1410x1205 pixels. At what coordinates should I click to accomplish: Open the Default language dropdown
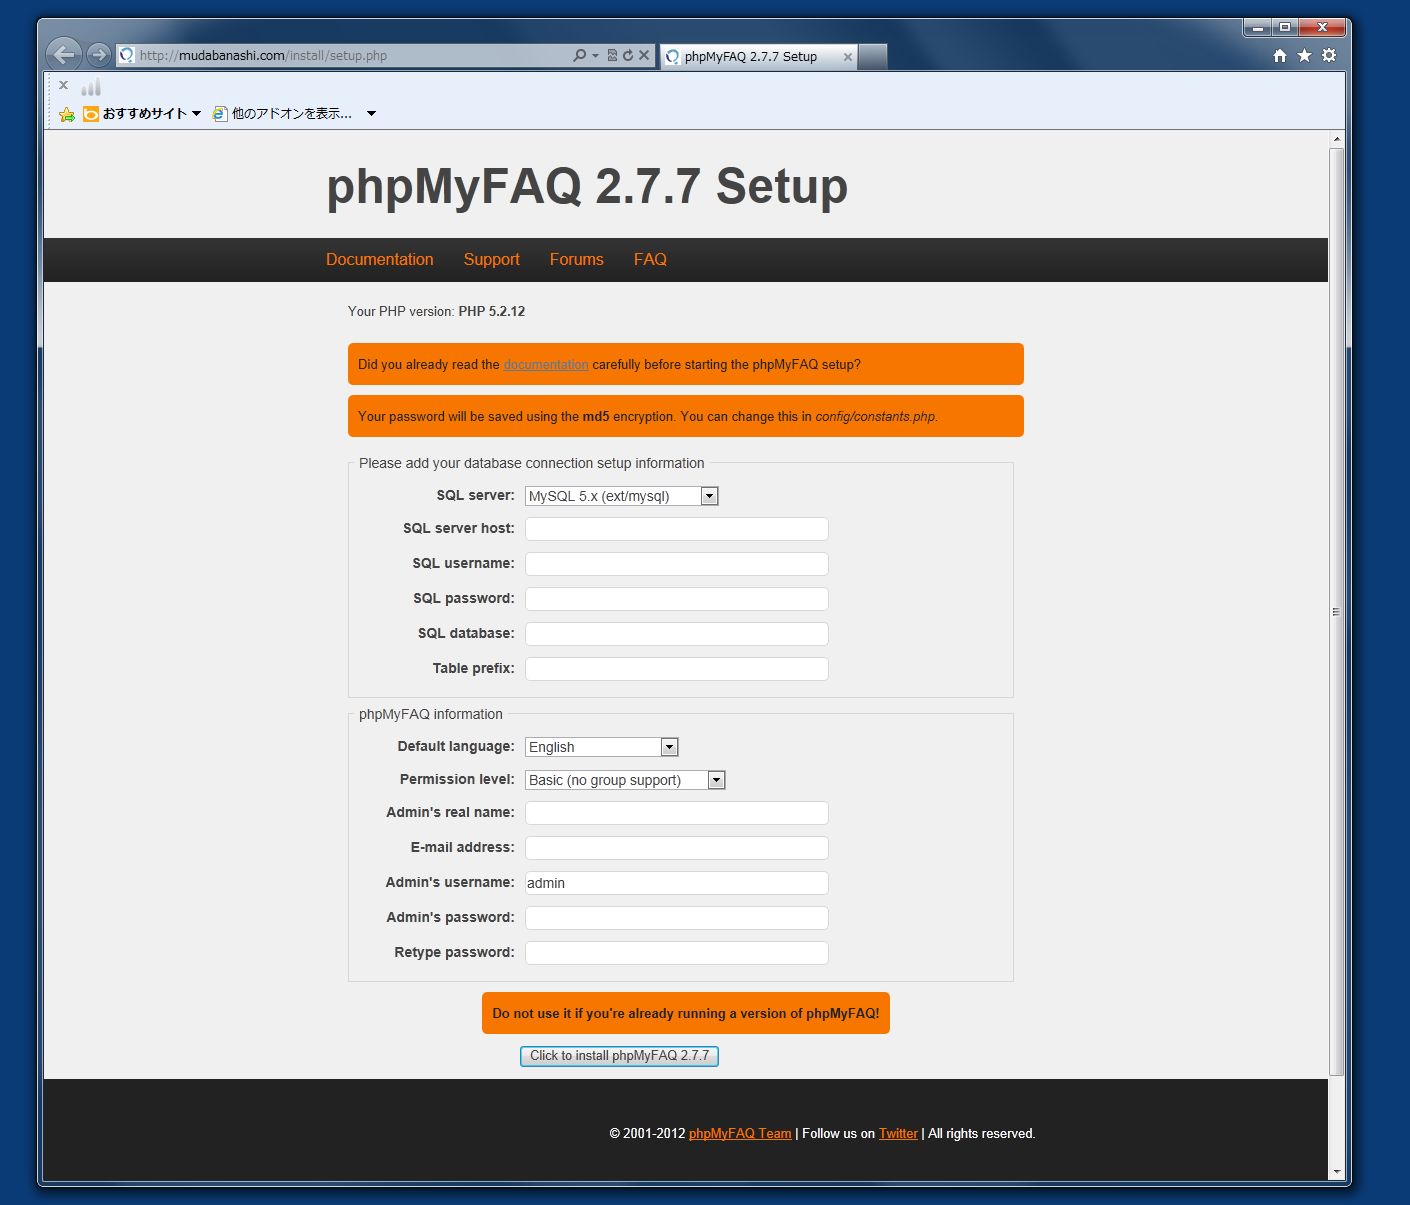602,747
